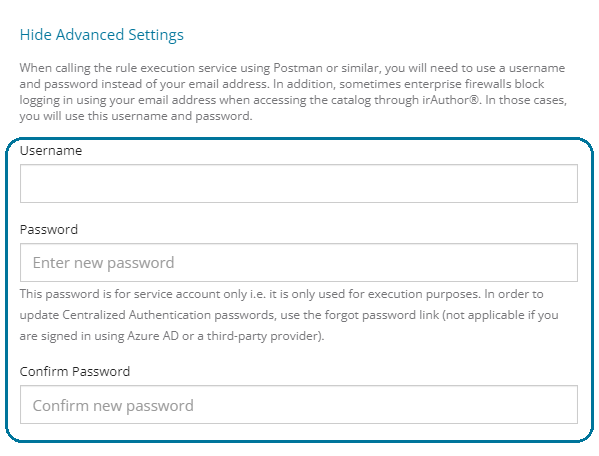The image size is (599, 456).
Task: Click the 'Enter new password' placeholder text
Action: [x=104, y=263]
